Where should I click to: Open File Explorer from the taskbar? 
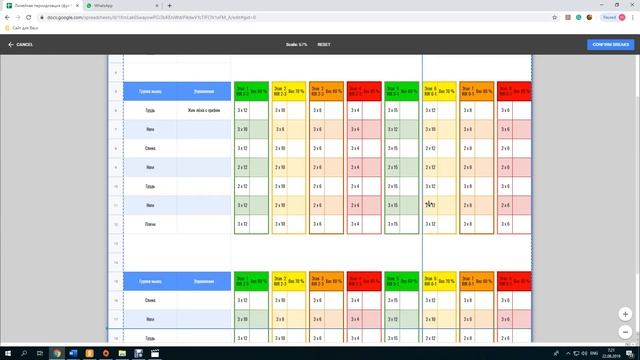pyautogui.click(x=122, y=353)
